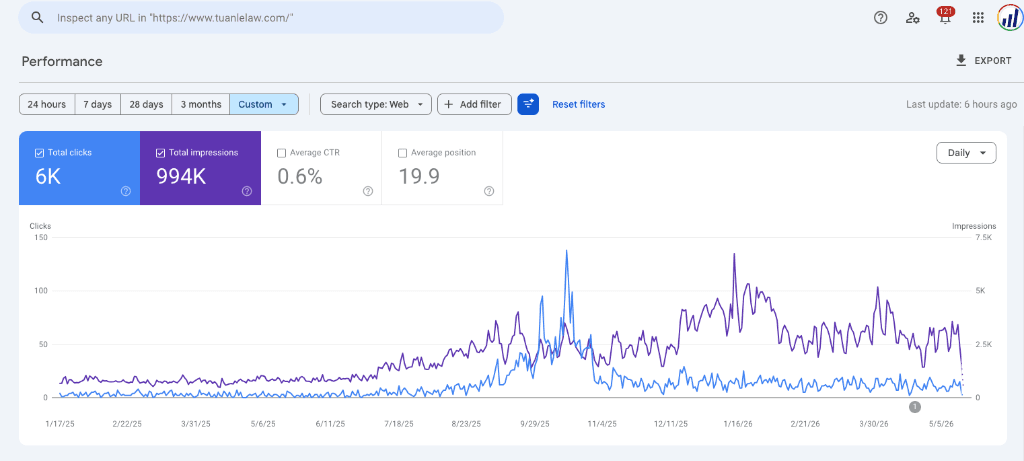Click the 1/17/25 axis date label

60,424
